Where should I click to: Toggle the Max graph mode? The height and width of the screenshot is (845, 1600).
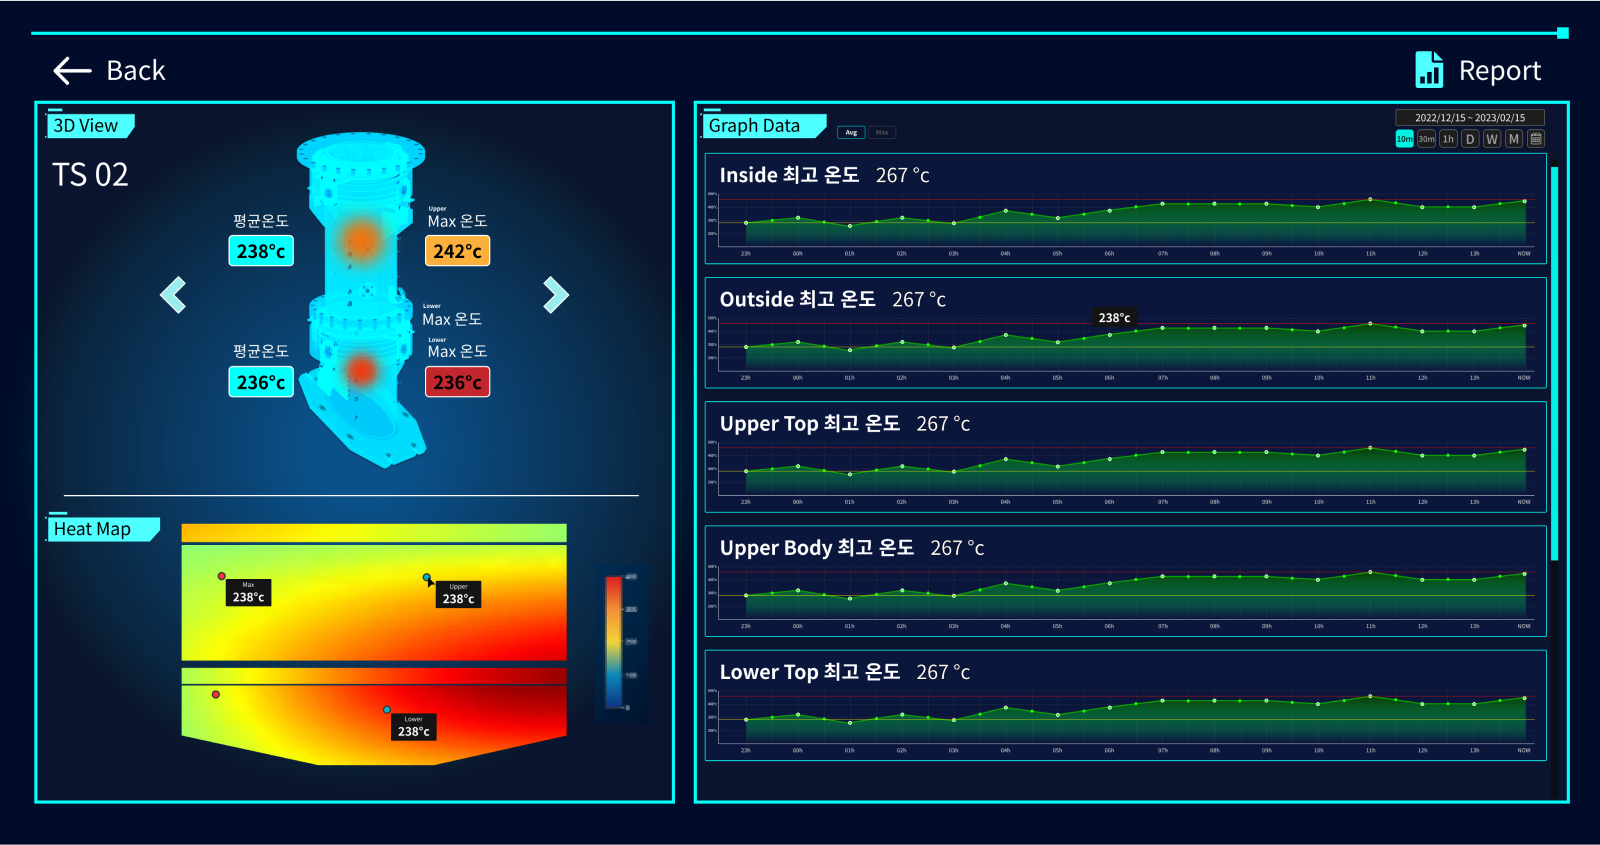(882, 132)
